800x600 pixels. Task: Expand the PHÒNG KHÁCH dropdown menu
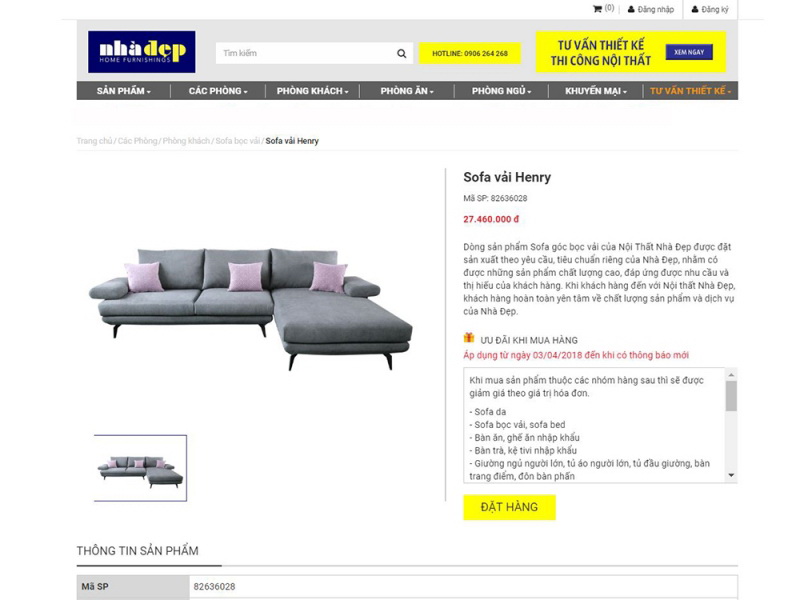pyautogui.click(x=312, y=91)
